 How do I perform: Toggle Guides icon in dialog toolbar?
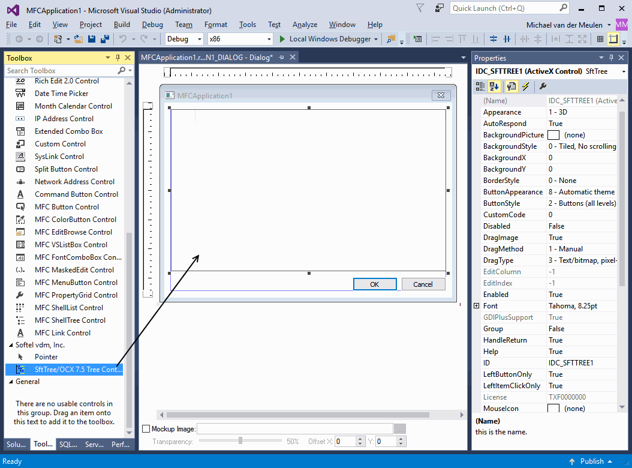(613, 39)
